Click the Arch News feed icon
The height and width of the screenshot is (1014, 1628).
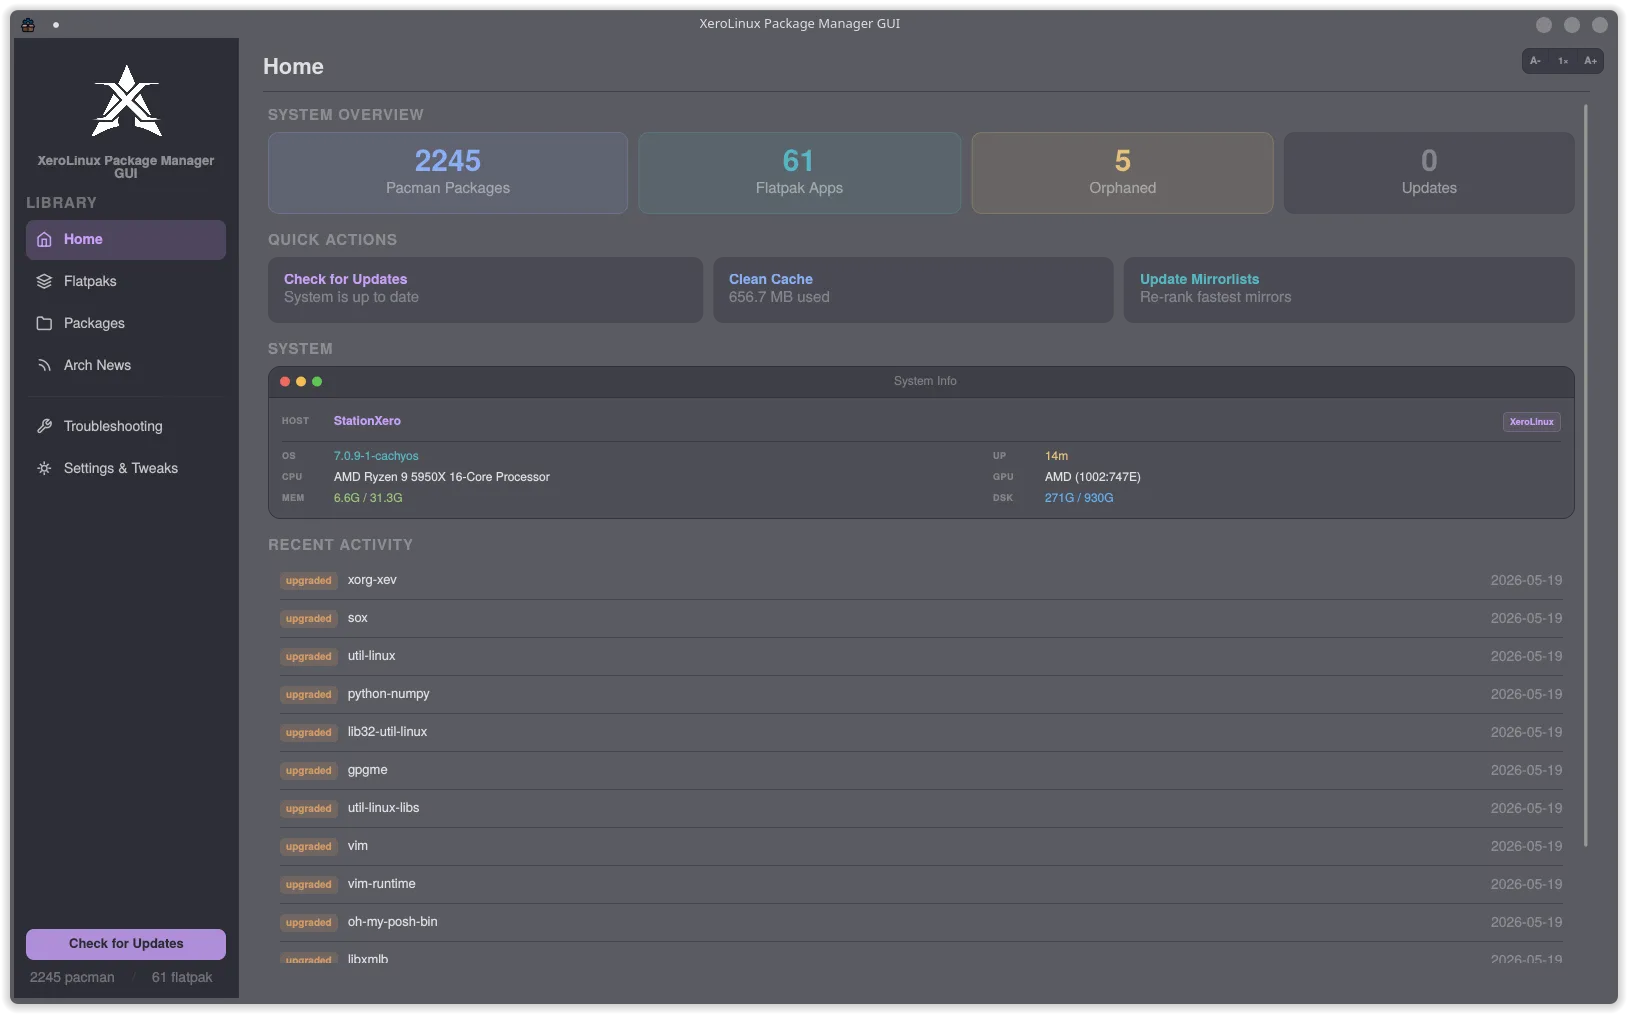tap(44, 366)
